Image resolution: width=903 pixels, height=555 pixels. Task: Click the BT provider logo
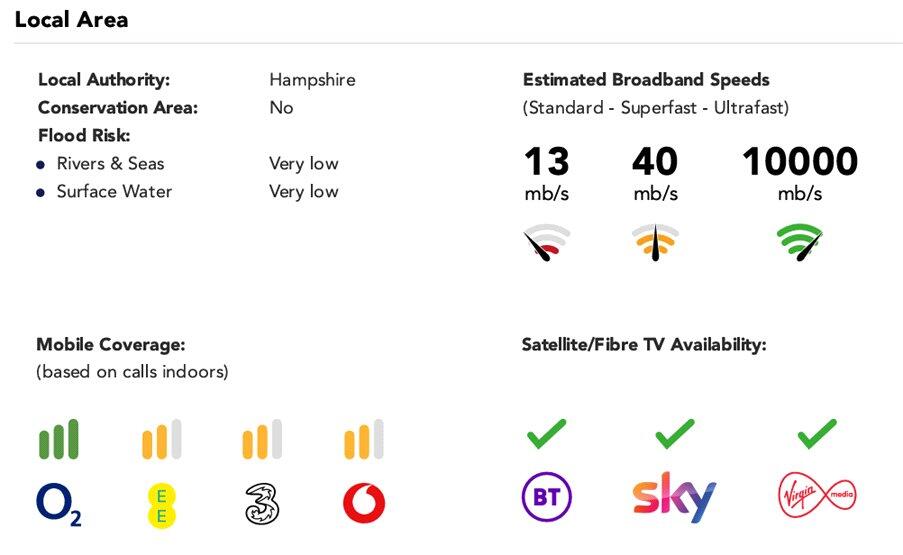click(546, 498)
